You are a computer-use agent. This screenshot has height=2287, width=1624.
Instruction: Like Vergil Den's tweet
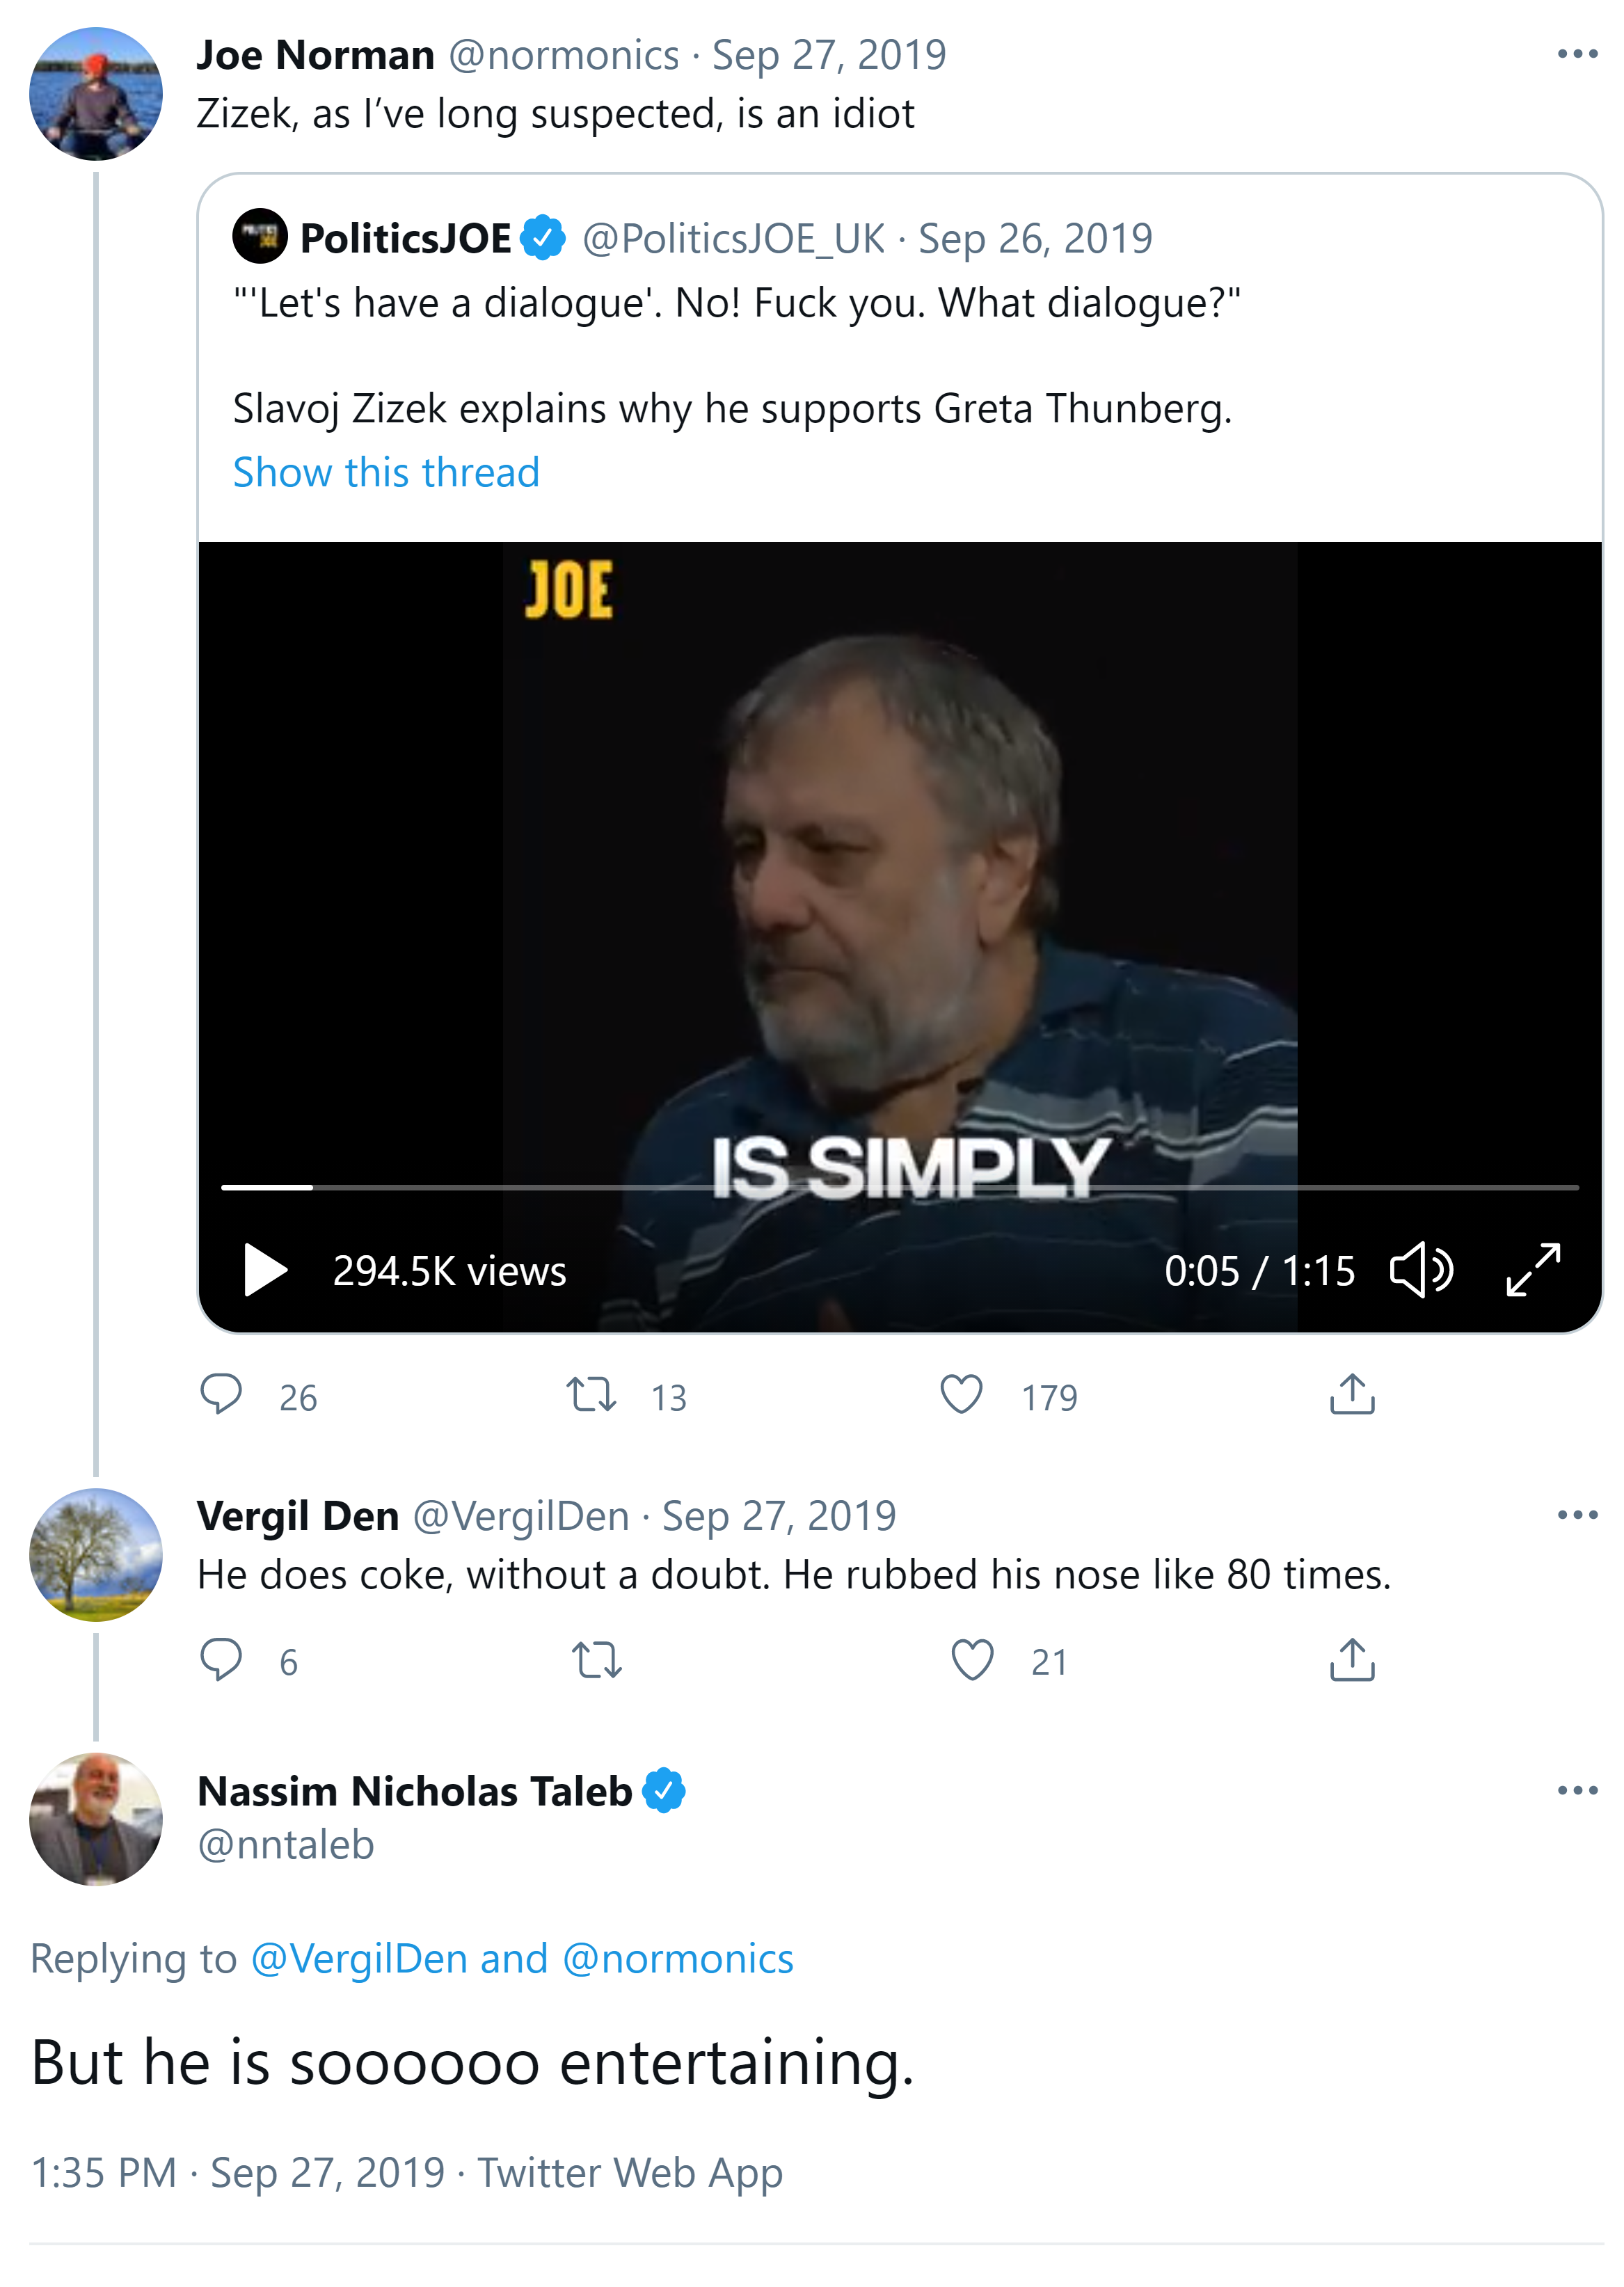click(x=972, y=1660)
